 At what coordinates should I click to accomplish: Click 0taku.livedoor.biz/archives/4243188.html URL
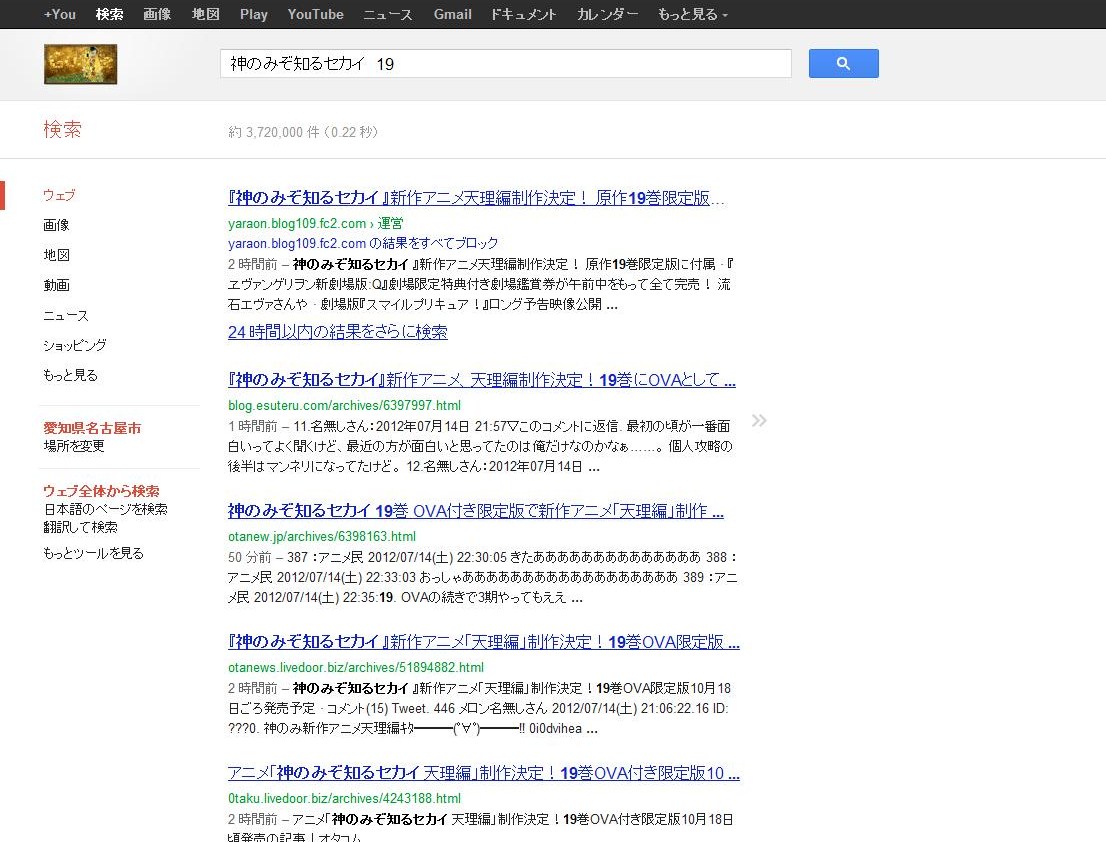tap(344, 798)
